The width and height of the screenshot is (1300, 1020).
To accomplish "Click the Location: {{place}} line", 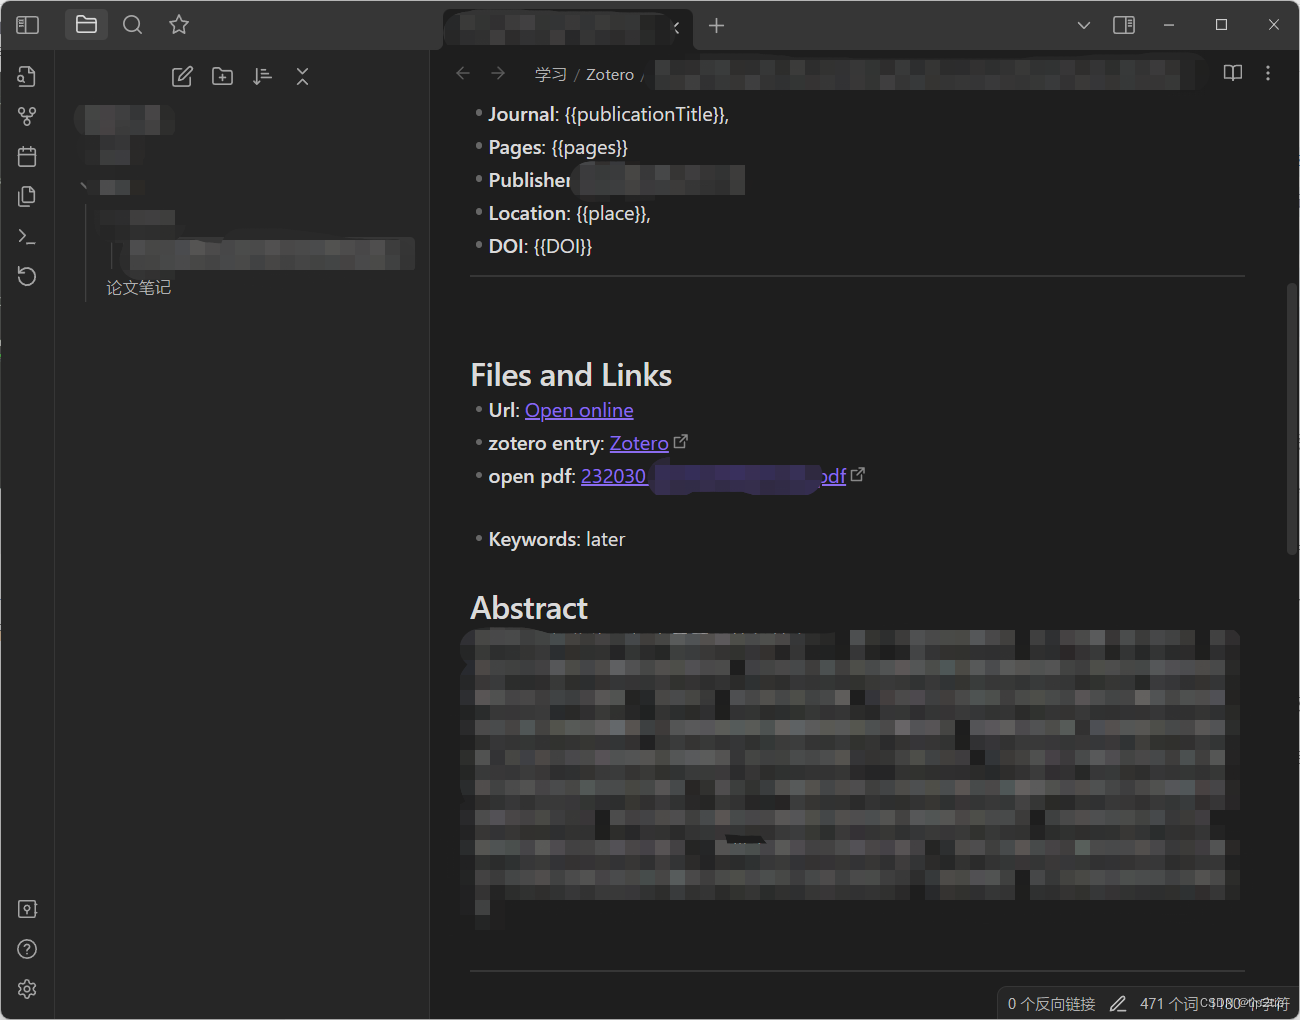I will click(569, 213).
